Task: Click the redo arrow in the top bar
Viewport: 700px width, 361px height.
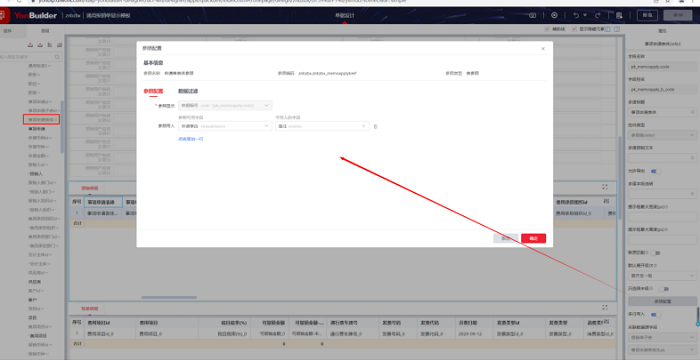Action: 597,15
